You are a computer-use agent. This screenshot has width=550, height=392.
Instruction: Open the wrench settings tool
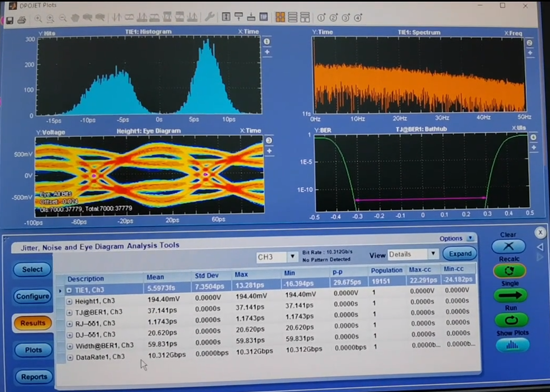209,16
